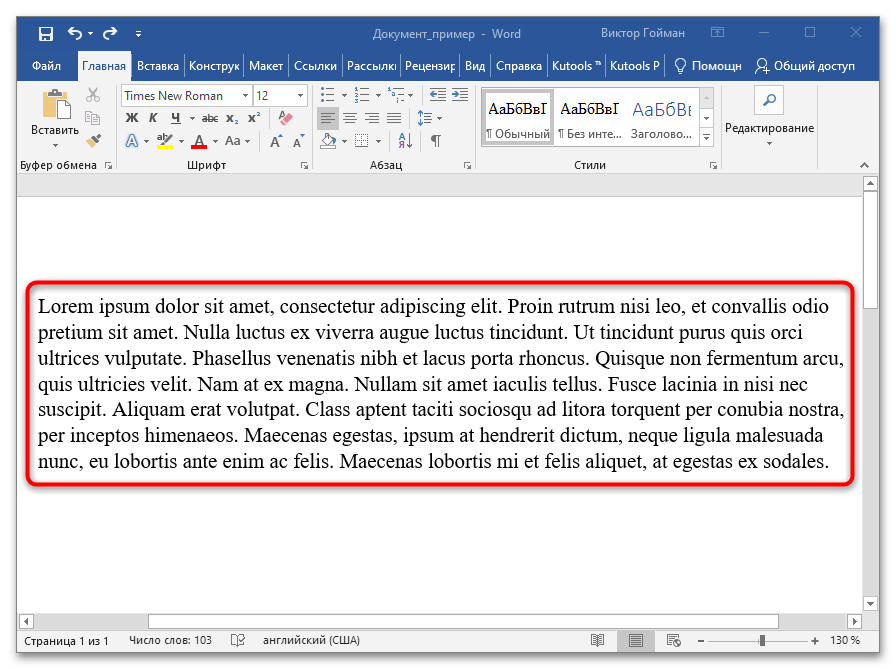Click the Undo arrow icon

click(74, 34)
